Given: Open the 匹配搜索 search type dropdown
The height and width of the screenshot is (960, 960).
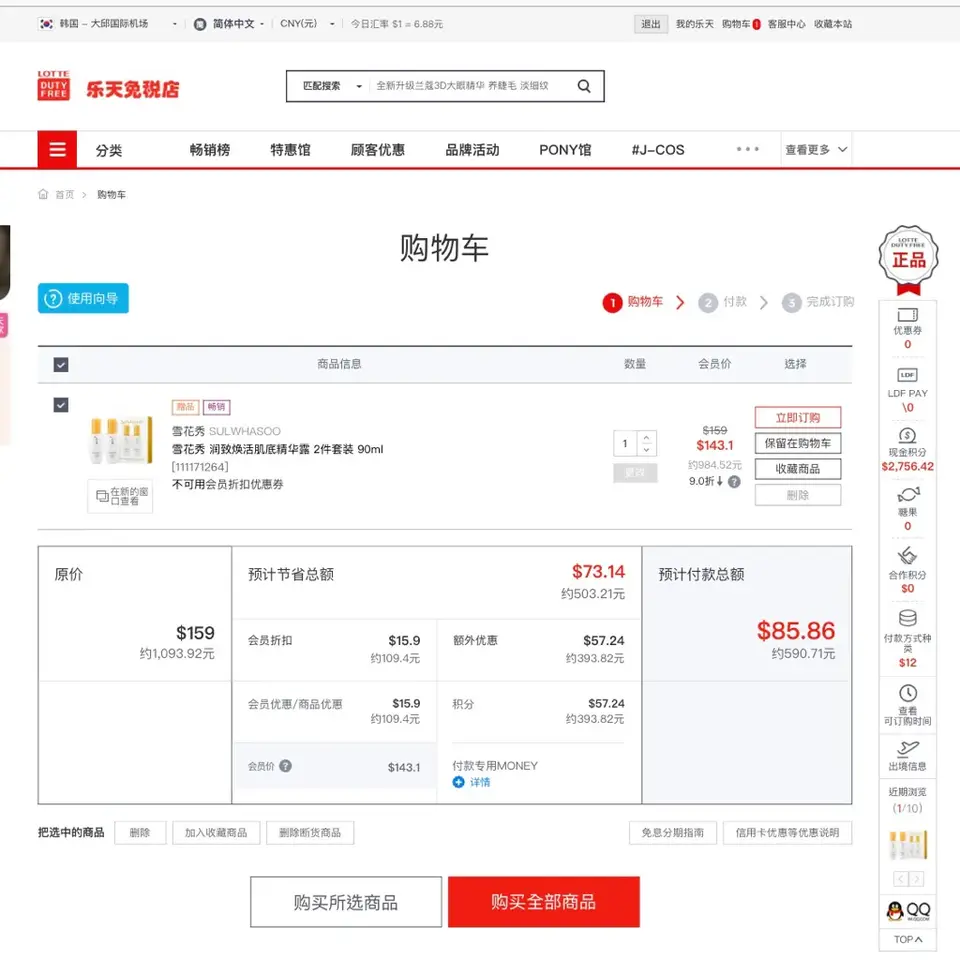Looking at the screenshot, I should [332, 86].
